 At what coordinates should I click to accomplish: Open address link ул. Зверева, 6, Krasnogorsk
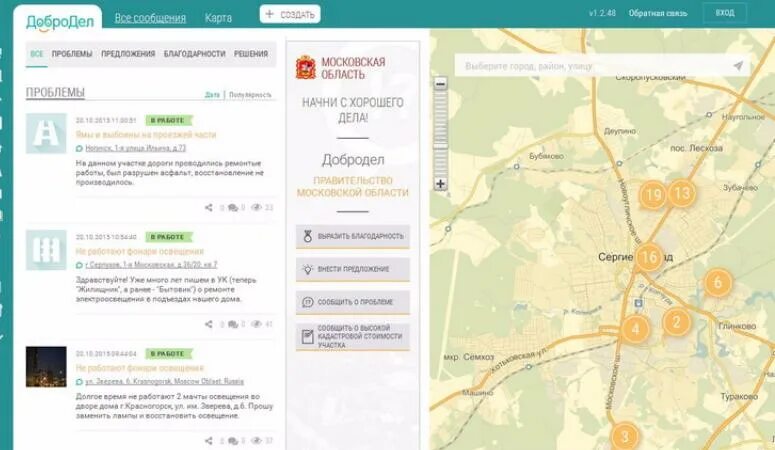click(x=165, y=381)
